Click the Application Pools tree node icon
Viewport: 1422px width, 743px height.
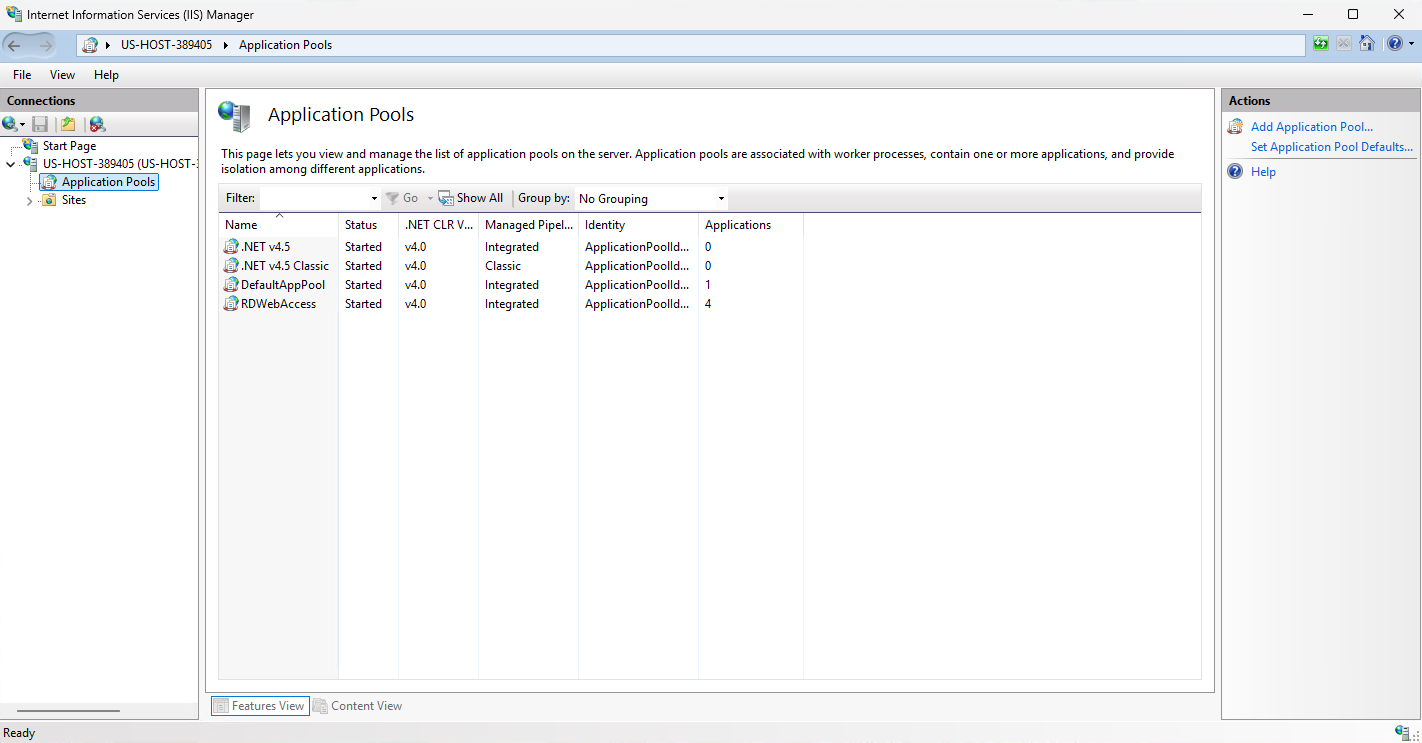tap(49, 182)
